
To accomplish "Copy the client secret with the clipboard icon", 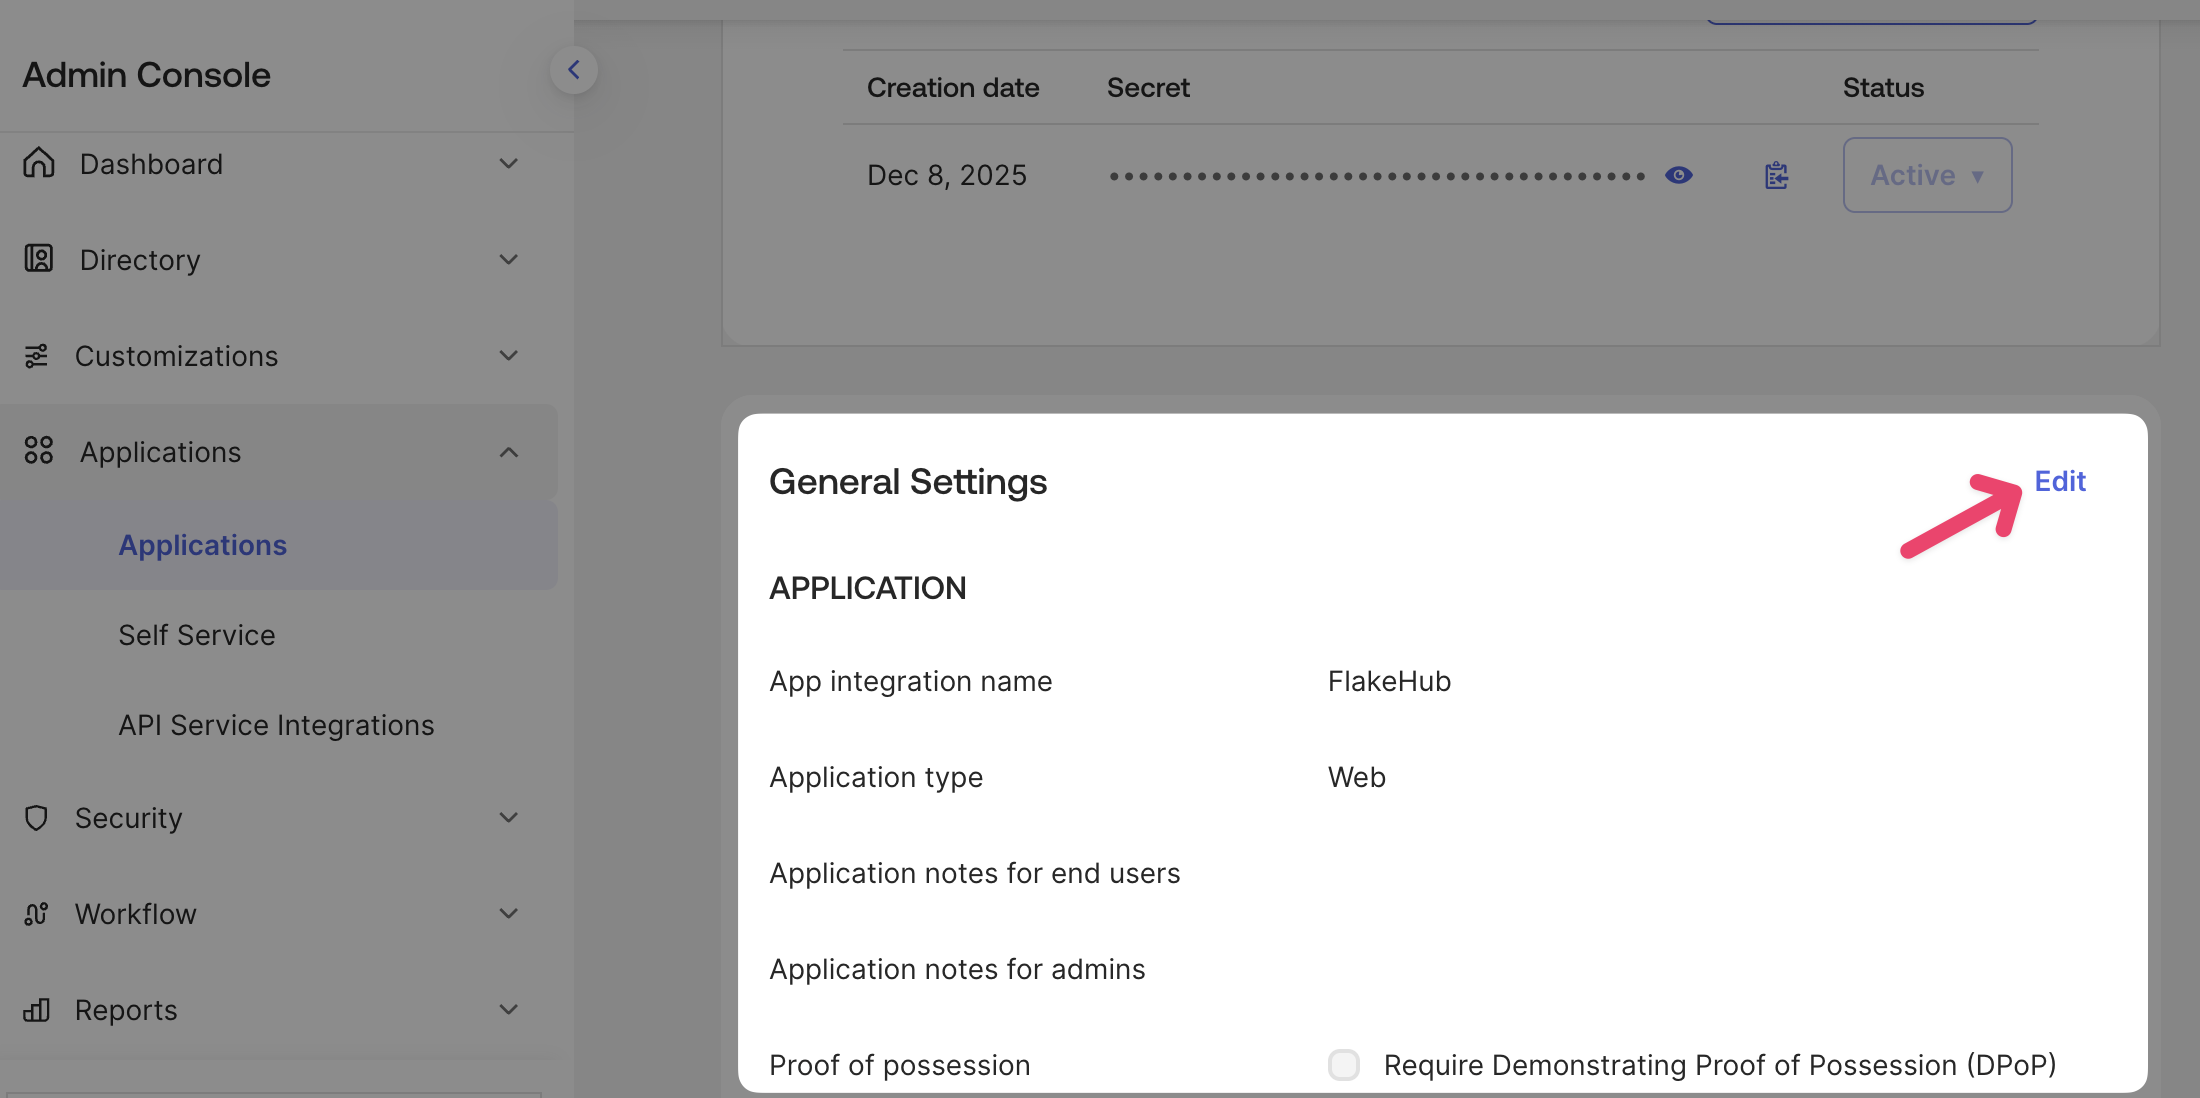I will coord(1776,175).
